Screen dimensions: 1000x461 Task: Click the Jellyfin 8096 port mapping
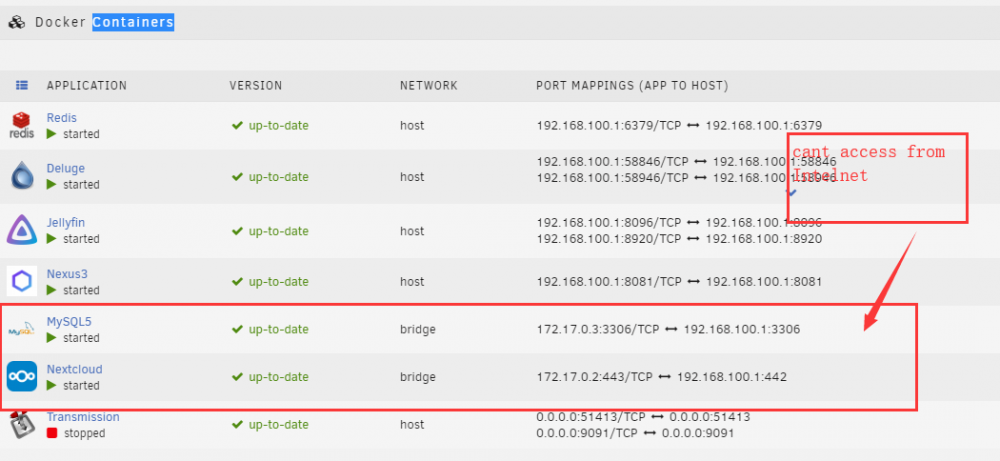pos(679,223)
